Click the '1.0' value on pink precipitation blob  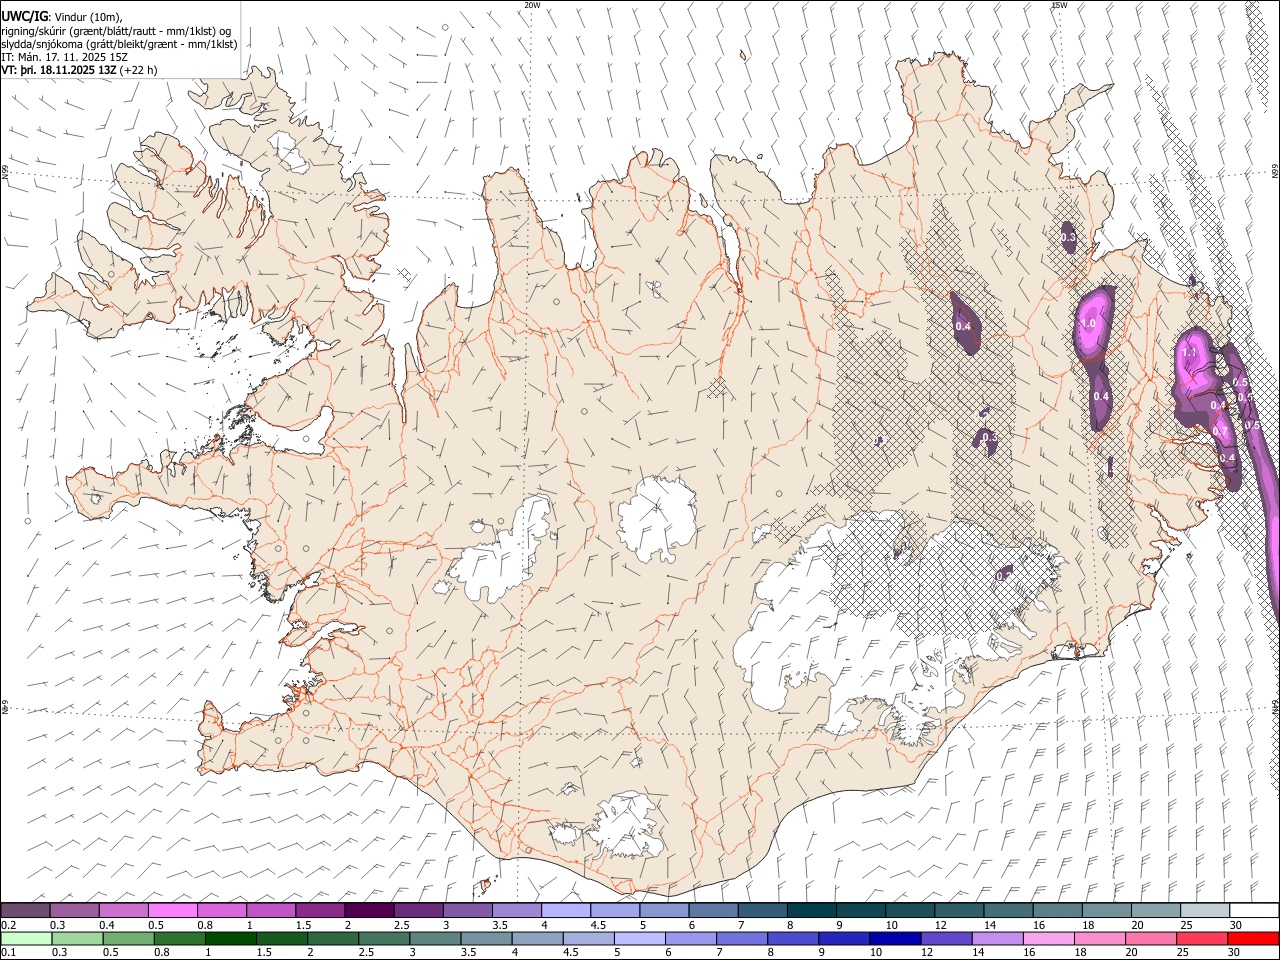tap(1089, 324)
